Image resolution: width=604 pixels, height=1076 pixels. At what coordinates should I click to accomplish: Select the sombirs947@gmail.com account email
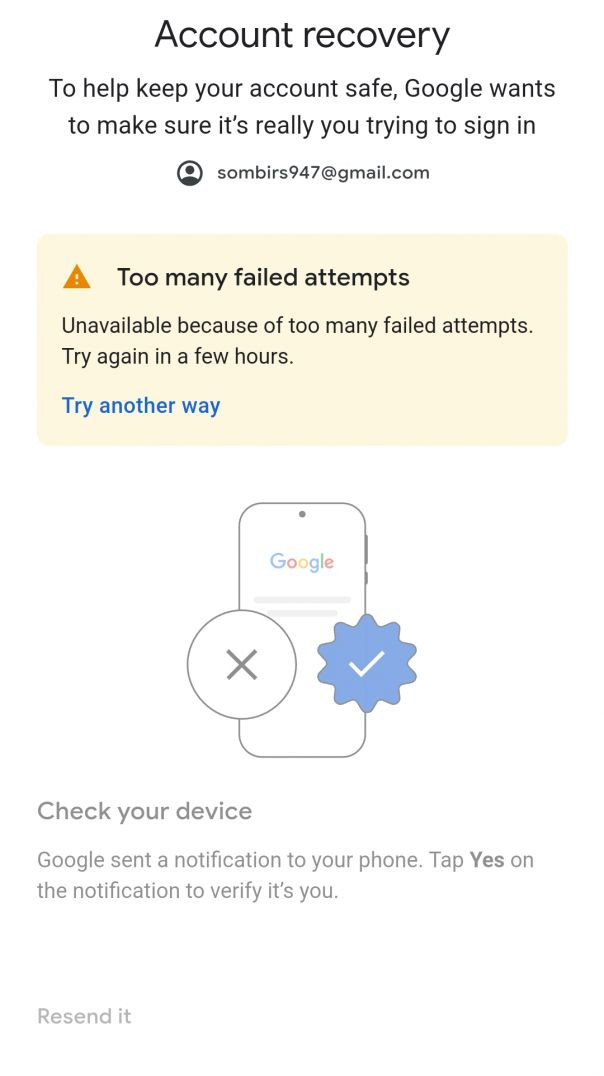(x=323, y=173)
